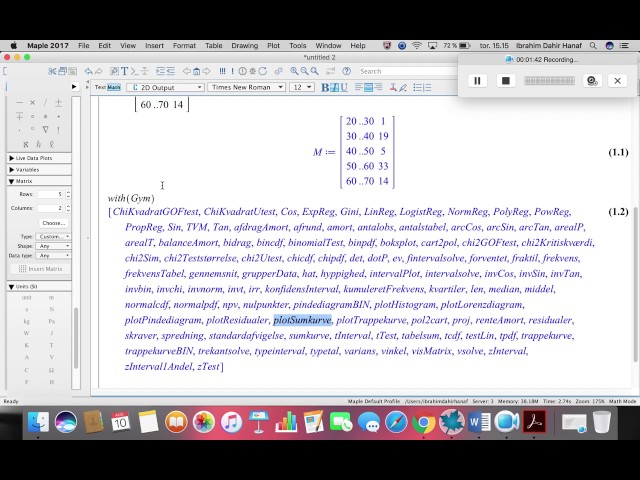The height and width of the screenshot is (480, 640).
Task: Click the Rows stepper arrows
Action: 68,194
